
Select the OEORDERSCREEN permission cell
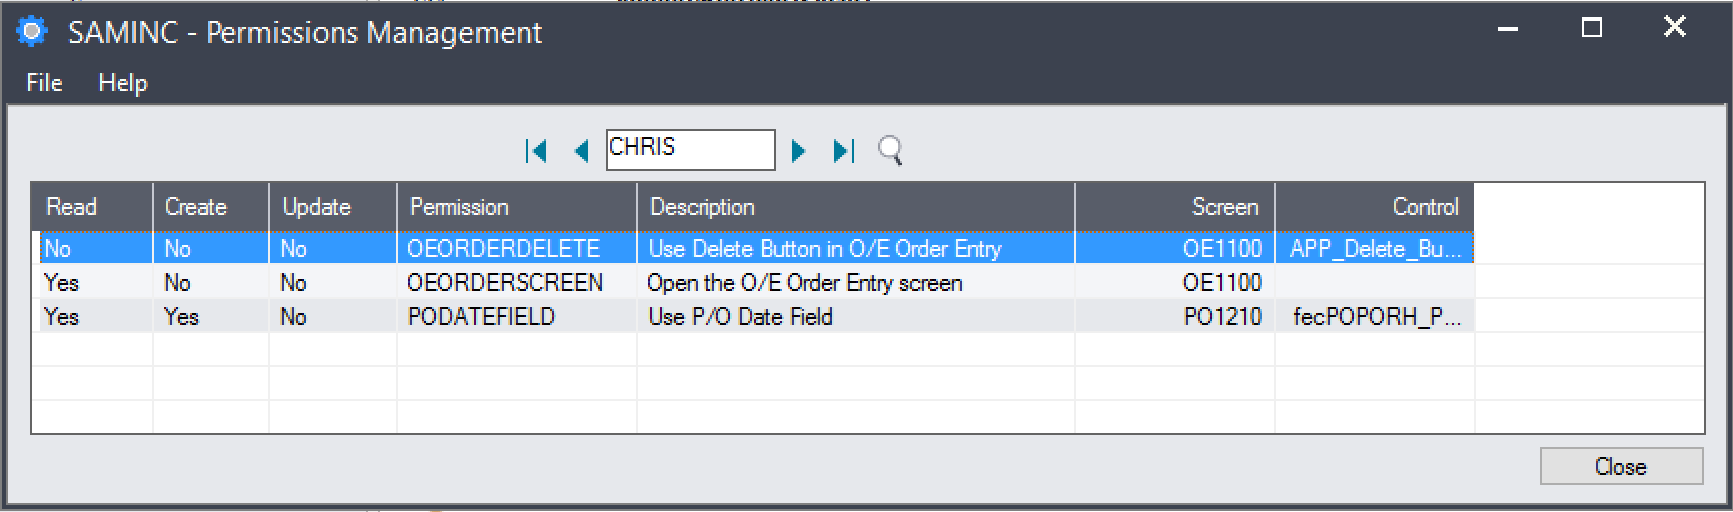[x=517, y=282]
